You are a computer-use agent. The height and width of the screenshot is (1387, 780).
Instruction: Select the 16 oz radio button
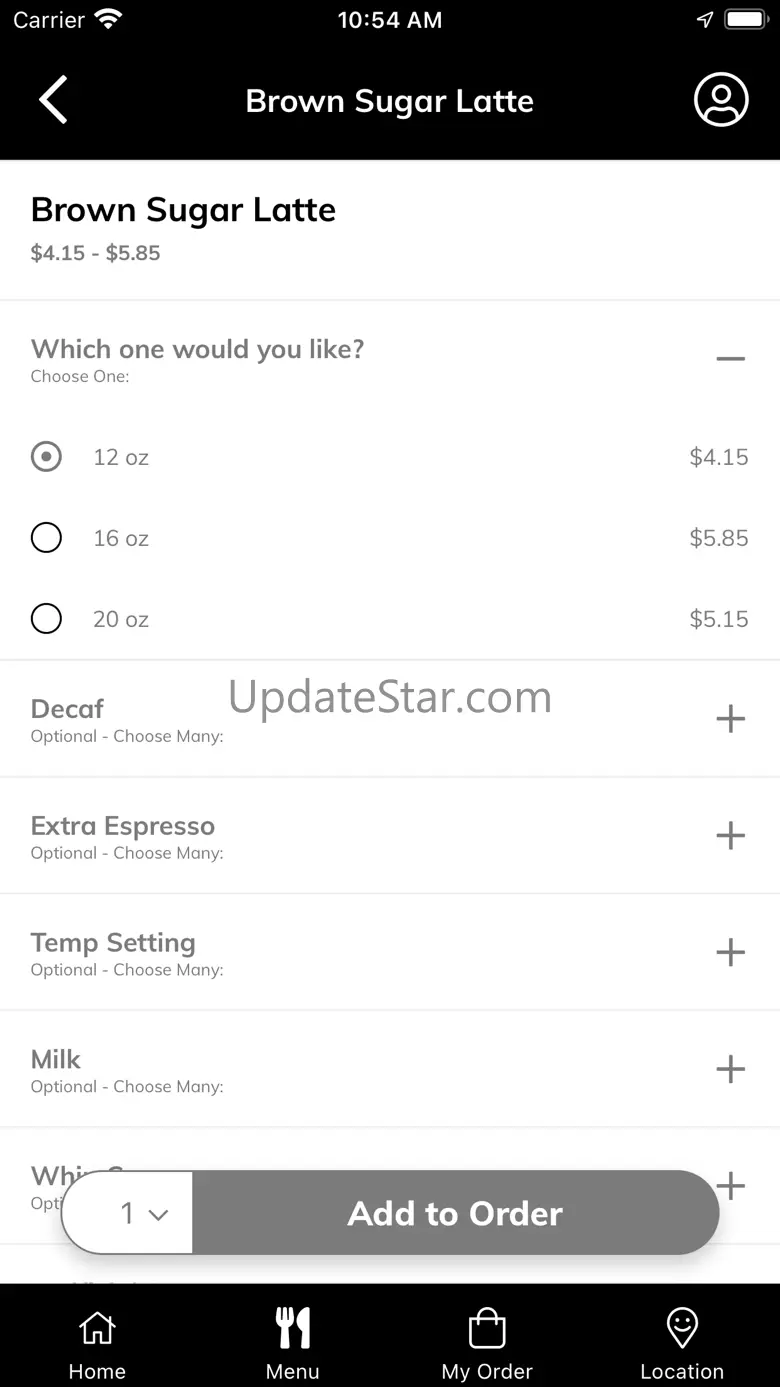coord(46,538)
